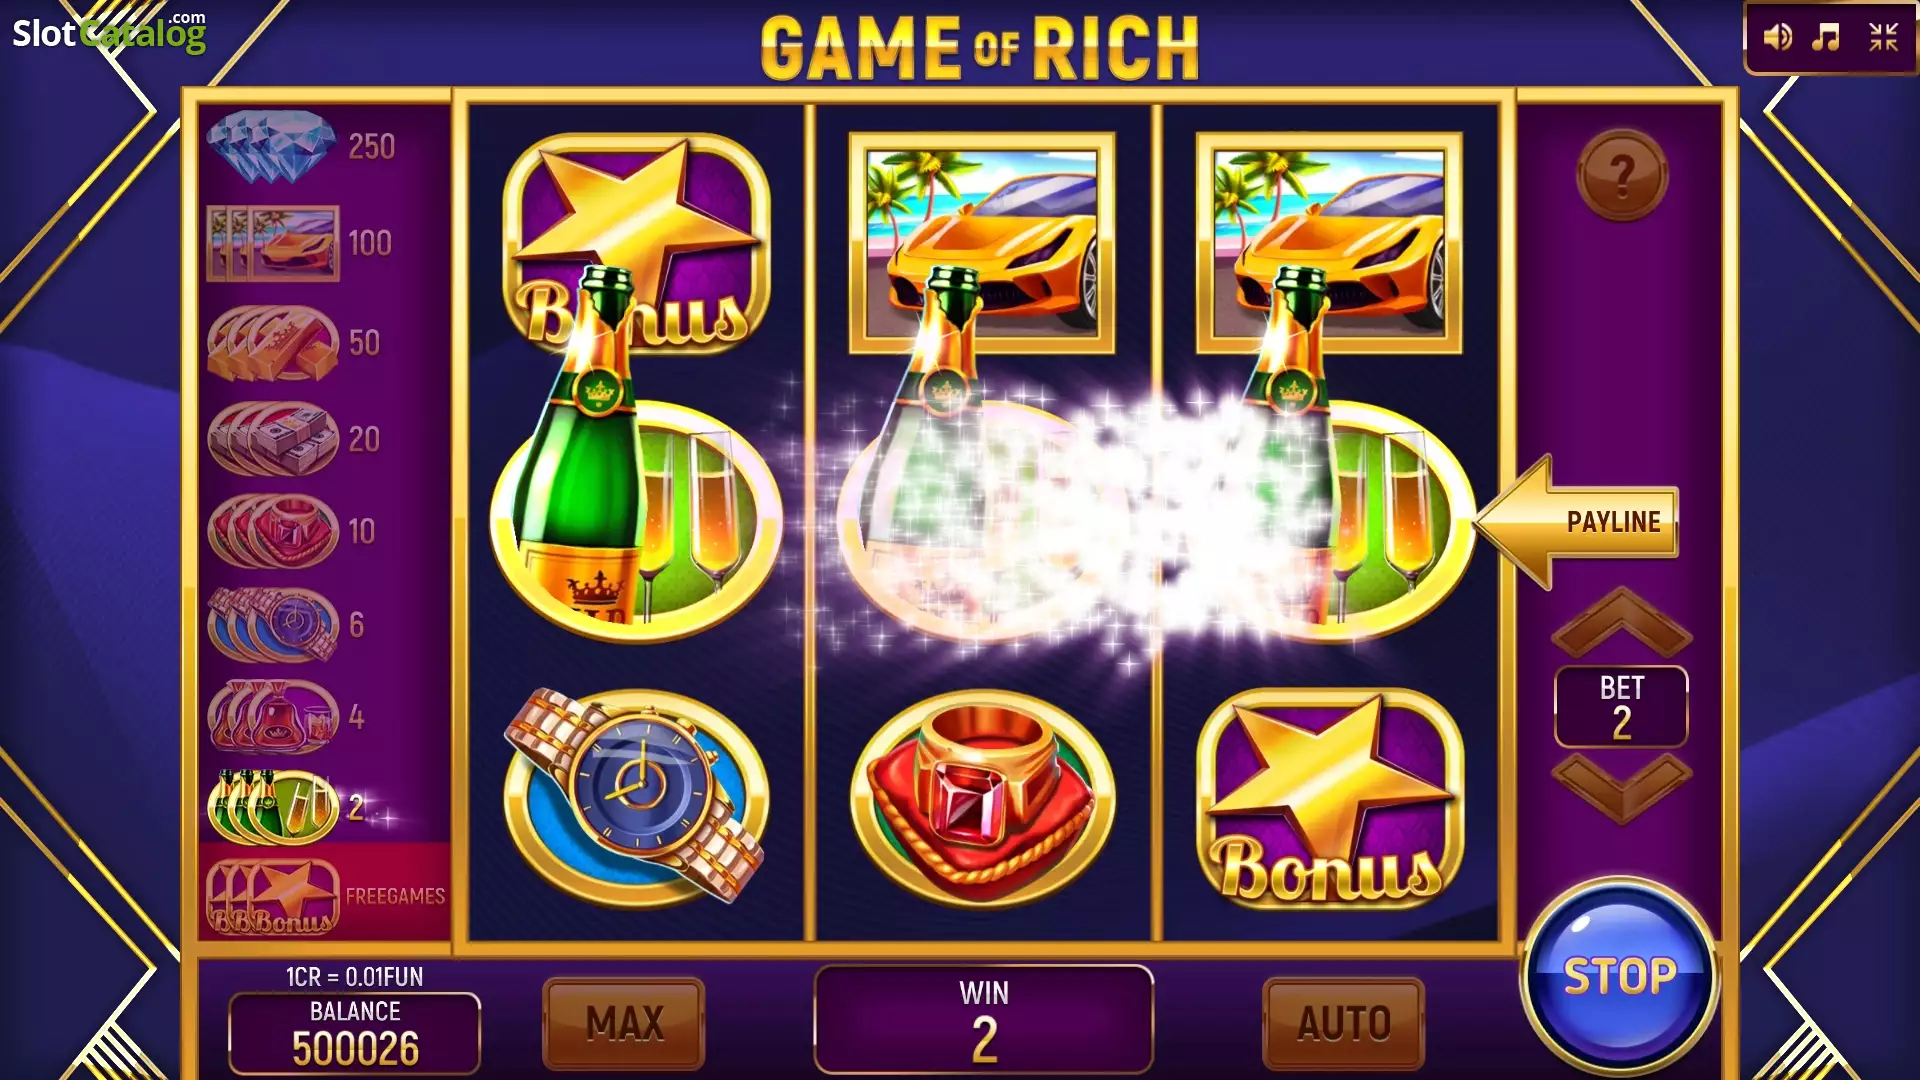Open the help question mark button
1920x1080 pixels.
[x=1621, y=176]
